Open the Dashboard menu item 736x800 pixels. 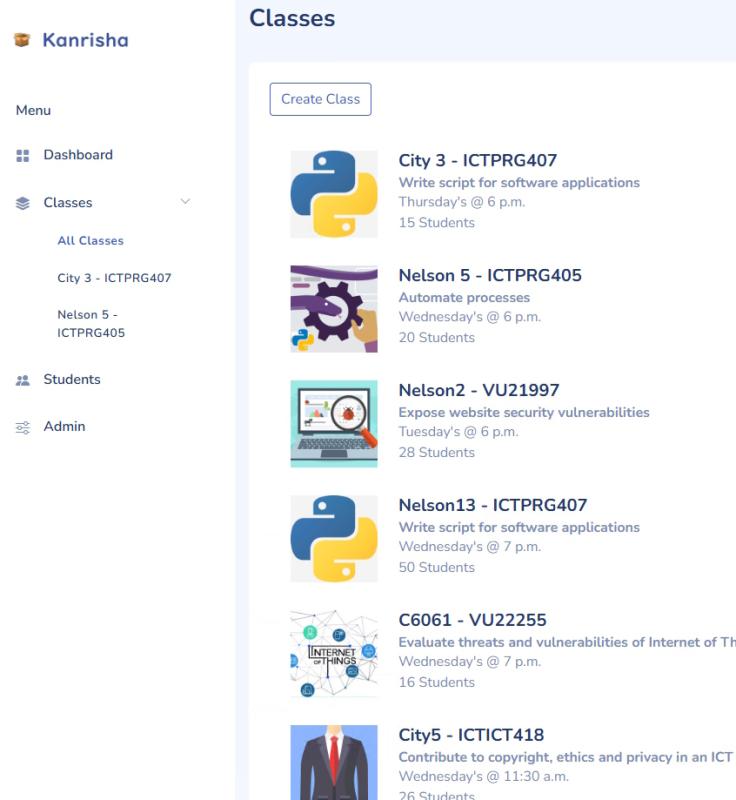[78, 155]
